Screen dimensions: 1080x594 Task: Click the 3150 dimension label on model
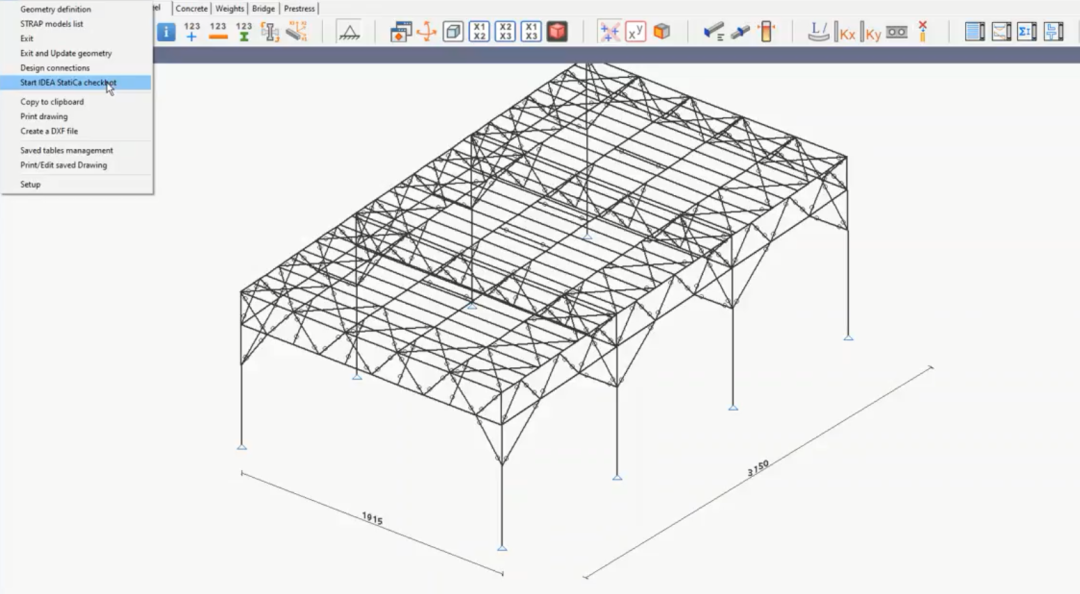coord(759,467)
